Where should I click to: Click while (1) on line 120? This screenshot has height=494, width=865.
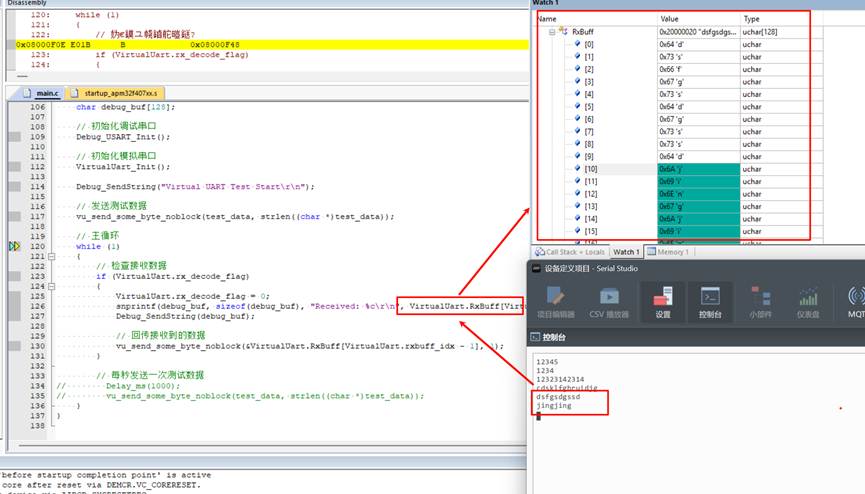(x=98, y=246)
